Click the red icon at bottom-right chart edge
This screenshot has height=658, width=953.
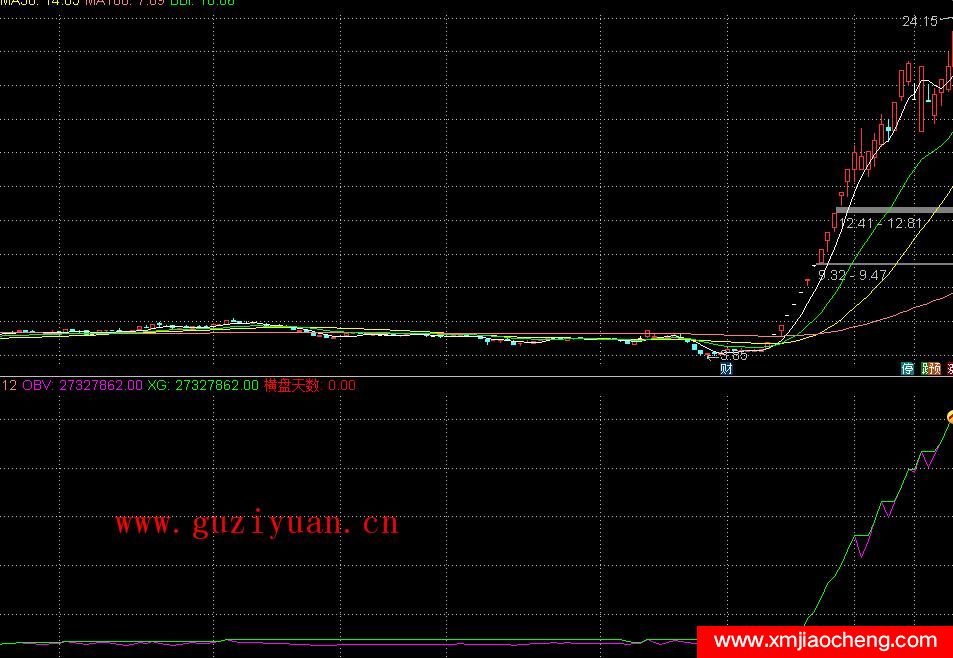(x=949, y=369)
